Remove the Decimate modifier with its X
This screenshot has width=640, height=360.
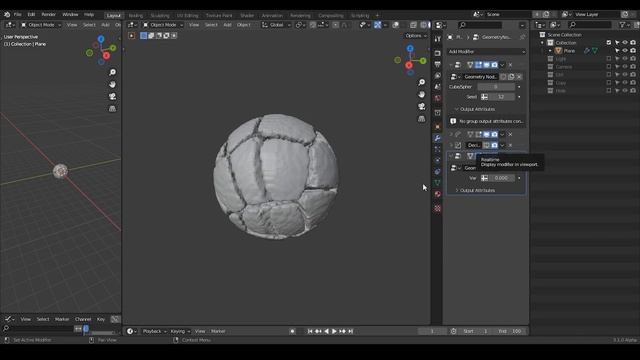coord(510,145)
